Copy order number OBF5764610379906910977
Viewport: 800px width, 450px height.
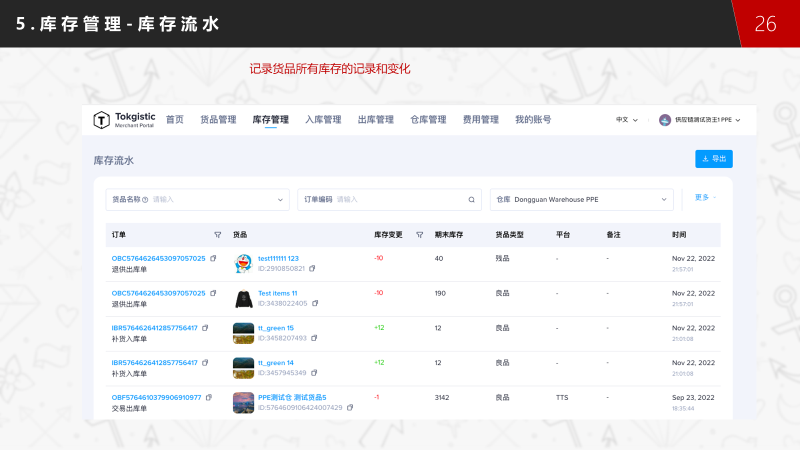[209, 397]
